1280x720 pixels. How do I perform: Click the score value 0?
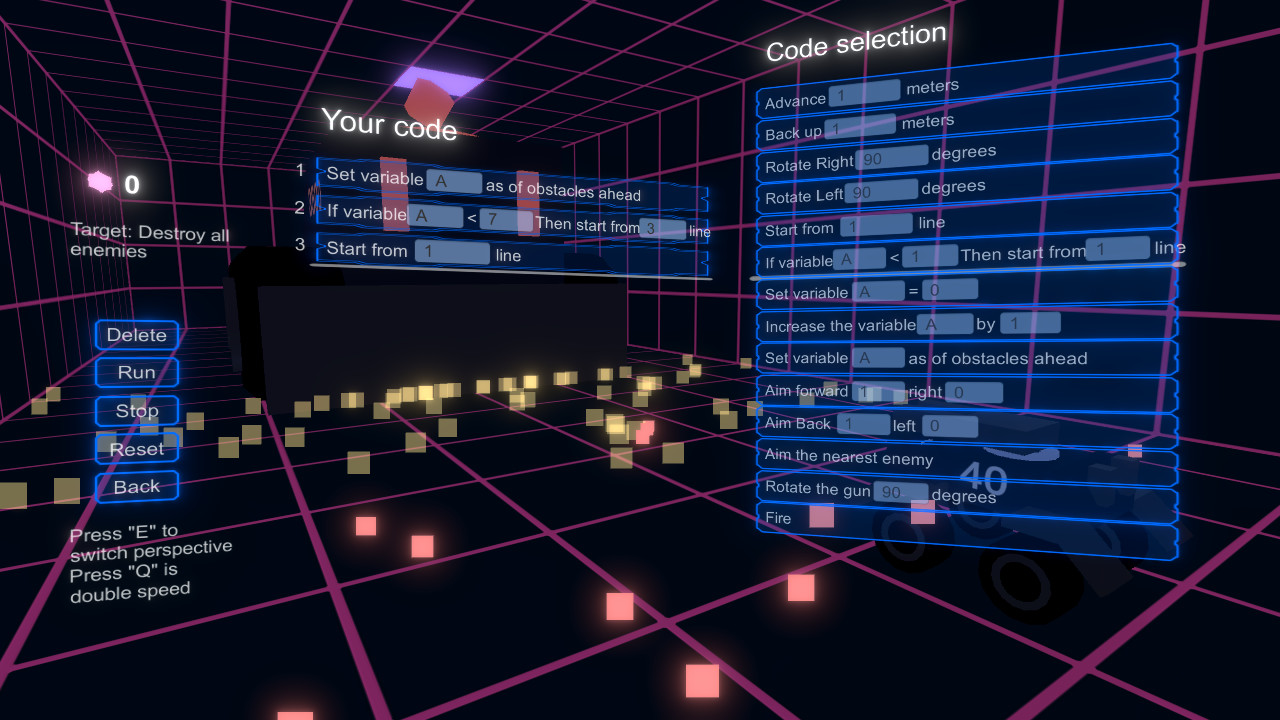point(132,185)
